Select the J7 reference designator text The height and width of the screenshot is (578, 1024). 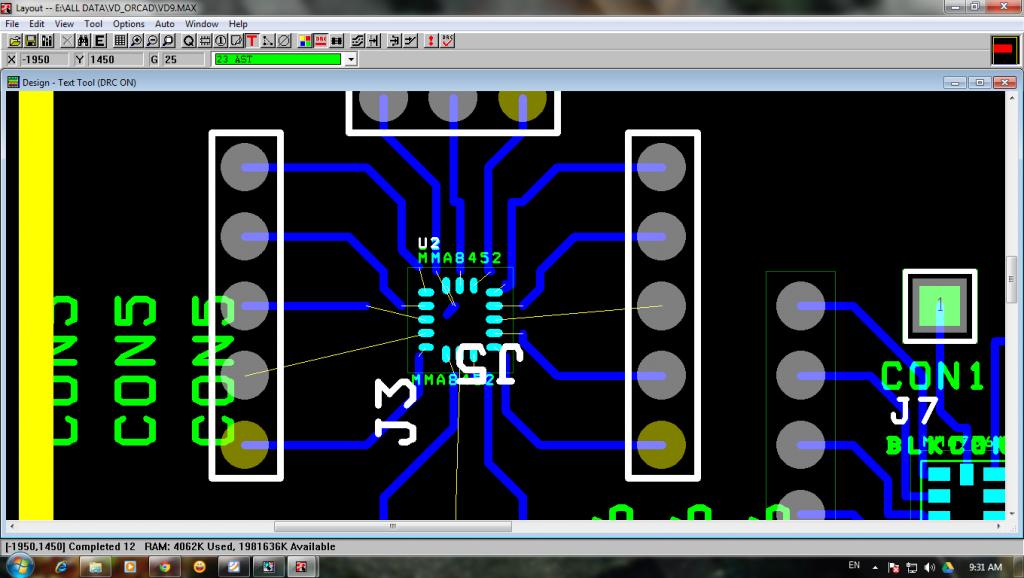pyautogui.click(x=914, y=411)
